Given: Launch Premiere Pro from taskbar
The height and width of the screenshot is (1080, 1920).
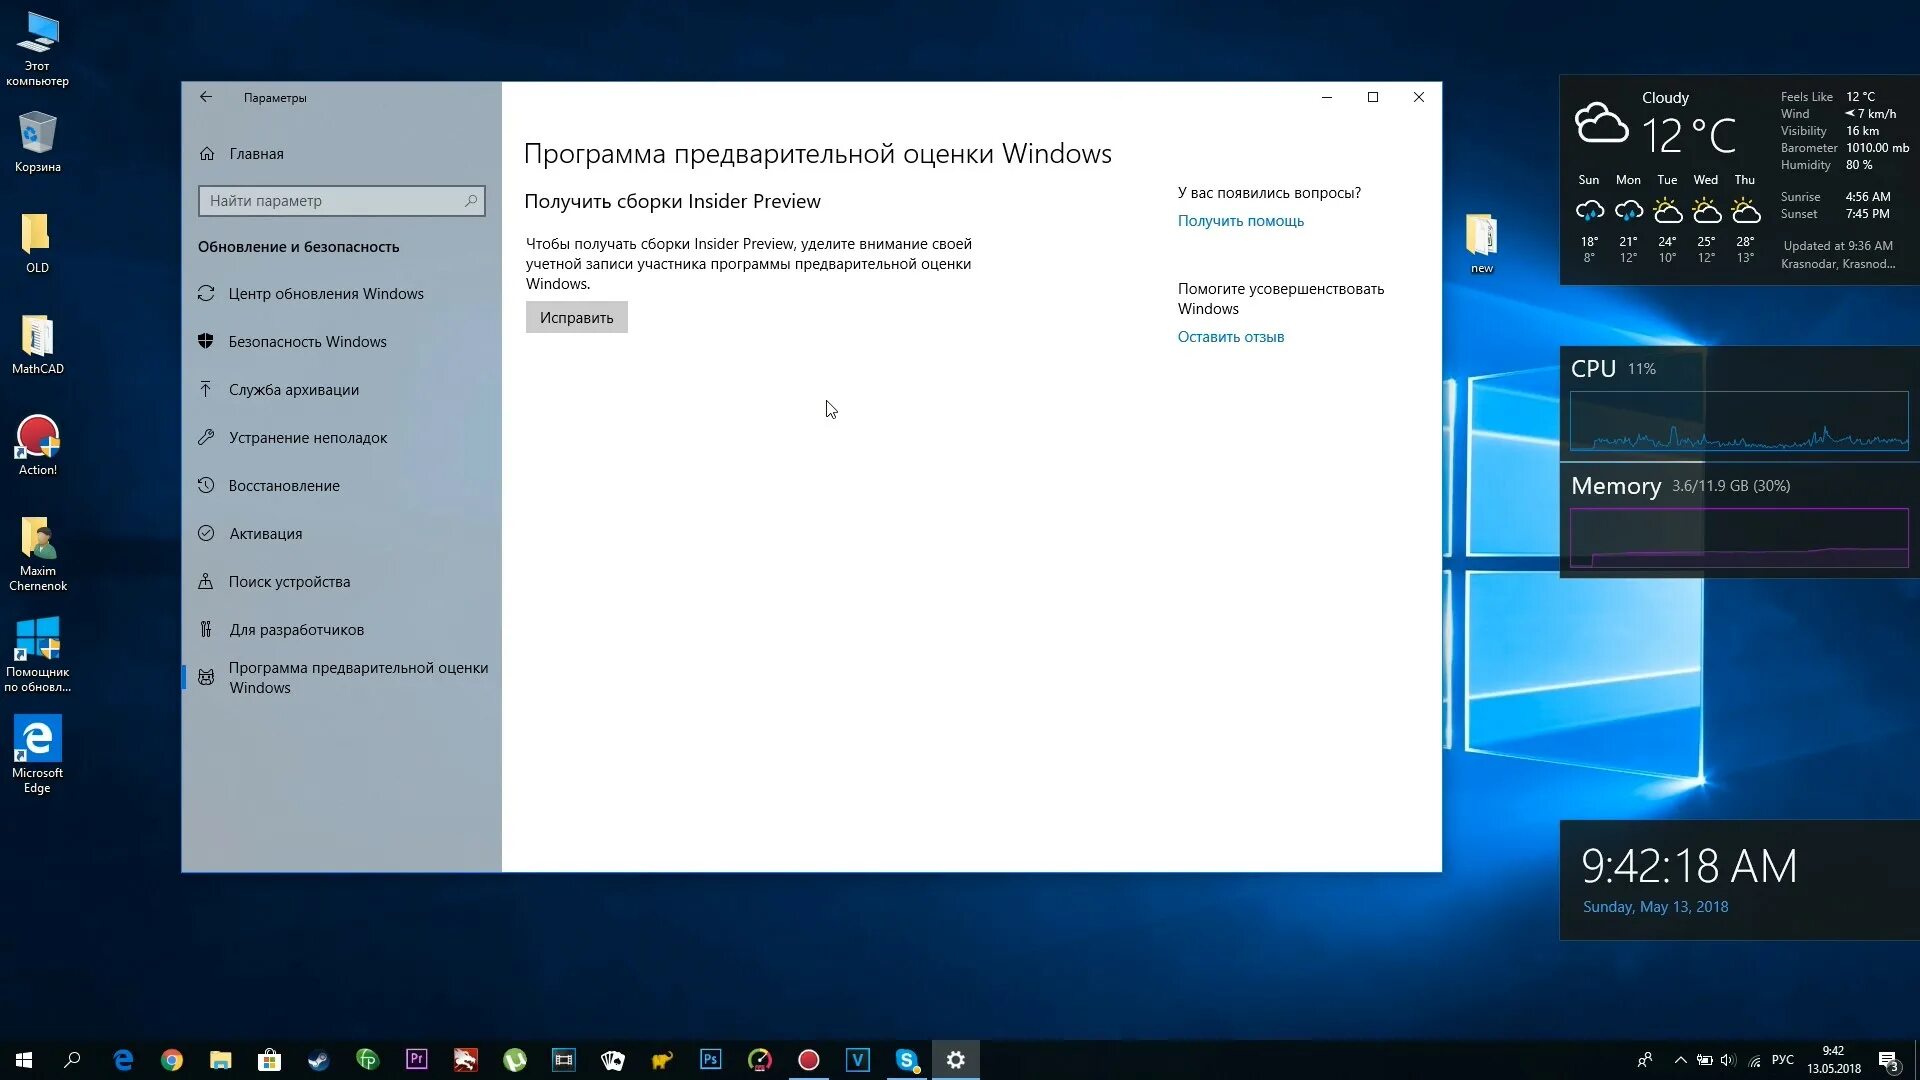Looking at the screenshot, I should pyautogui.click(x=416, y=1060).
